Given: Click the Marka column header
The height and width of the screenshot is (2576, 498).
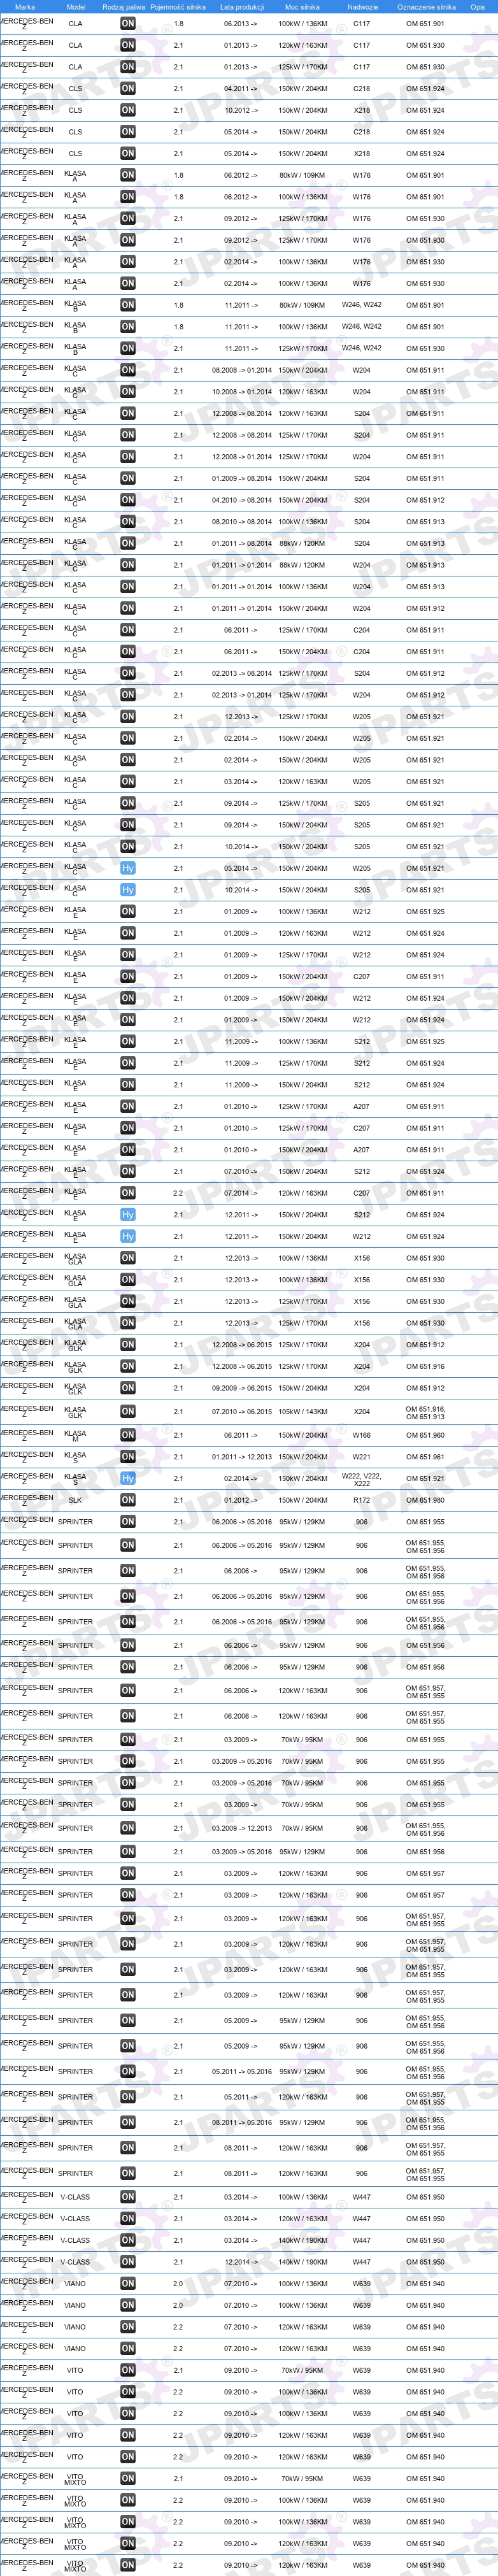Looking at the screenshot, I should point(25,7).
